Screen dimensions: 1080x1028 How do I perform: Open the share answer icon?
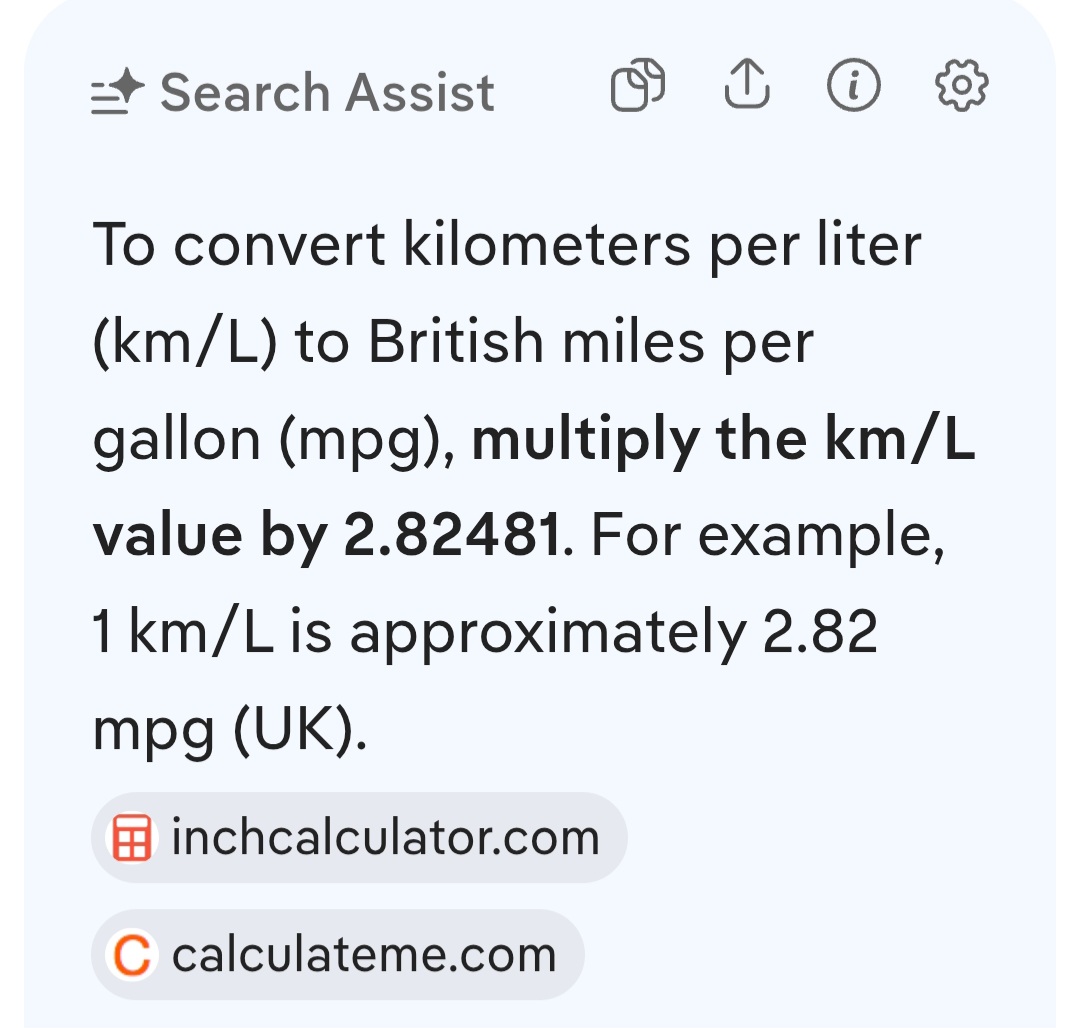click(x=747, y=84)
